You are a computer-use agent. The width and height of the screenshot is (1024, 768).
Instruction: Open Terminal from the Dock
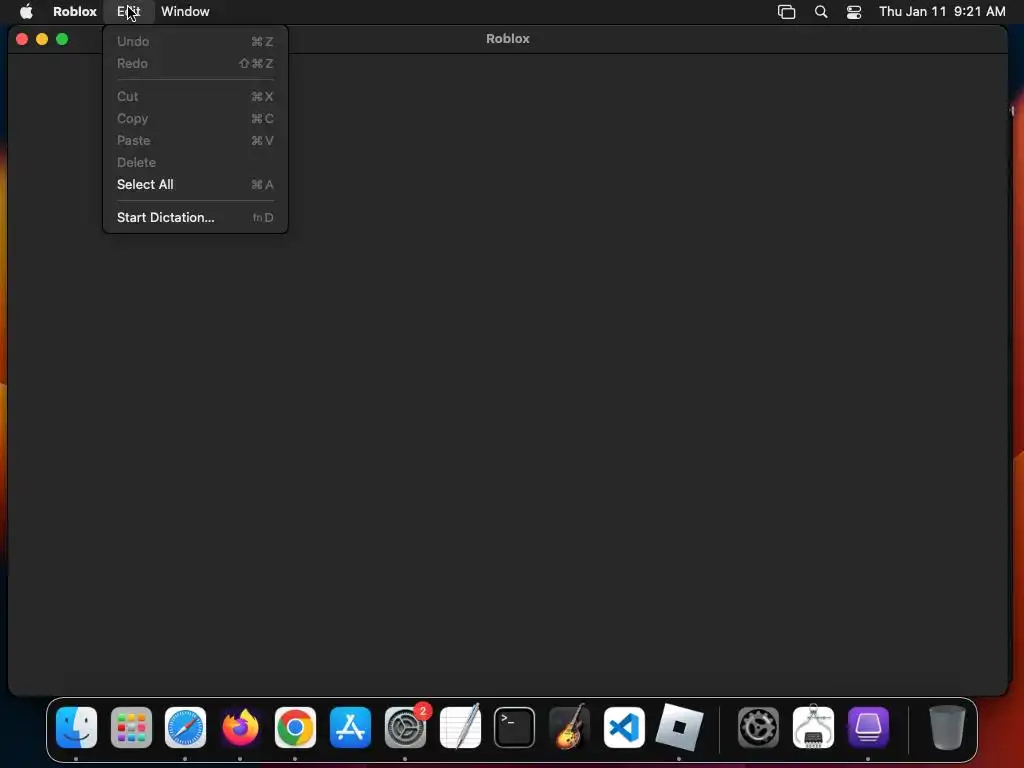(x=515, y=727)
